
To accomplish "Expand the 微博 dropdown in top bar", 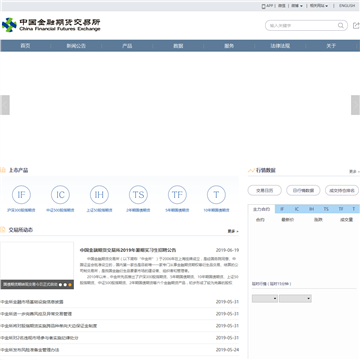I will [x=297, y=6].
